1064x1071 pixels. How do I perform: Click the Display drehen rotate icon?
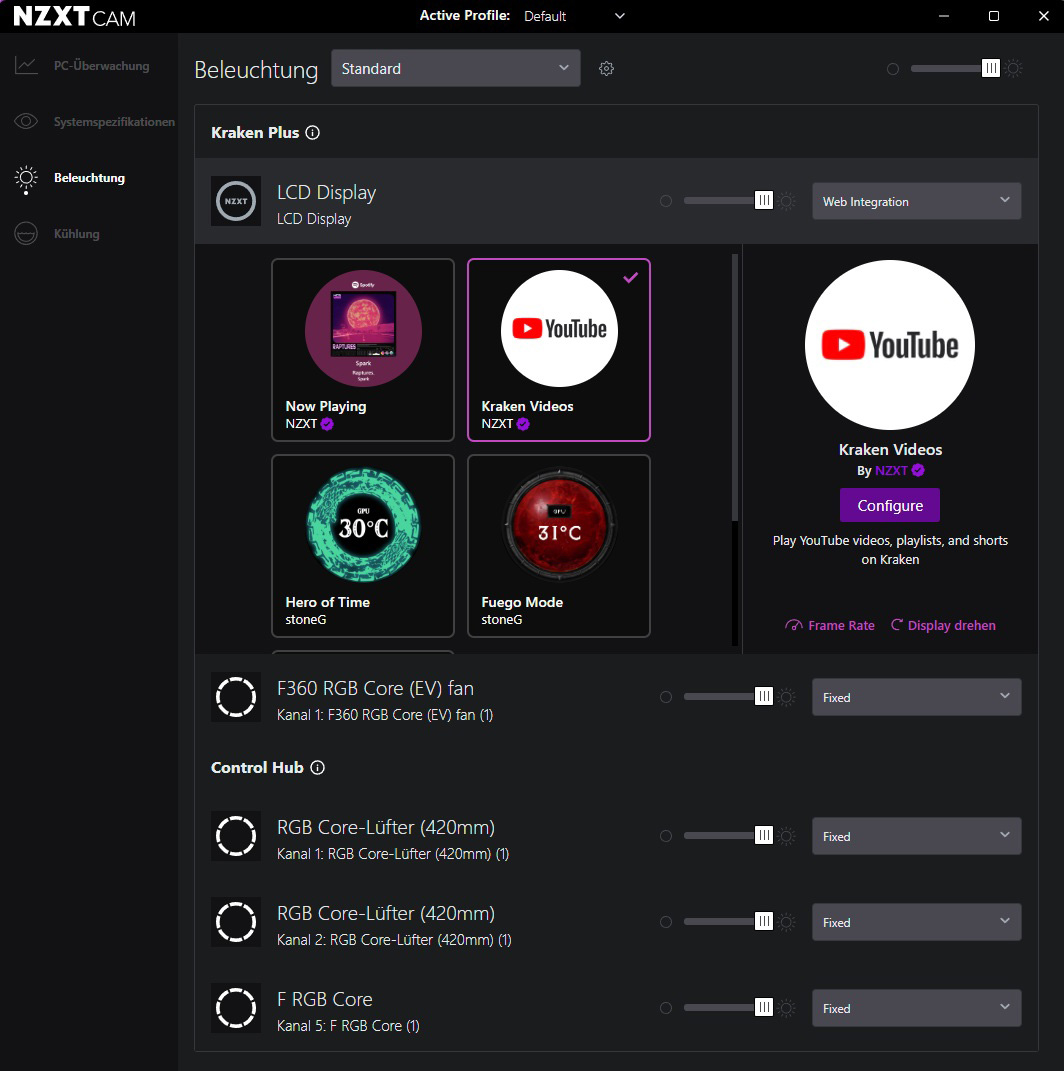897,624
